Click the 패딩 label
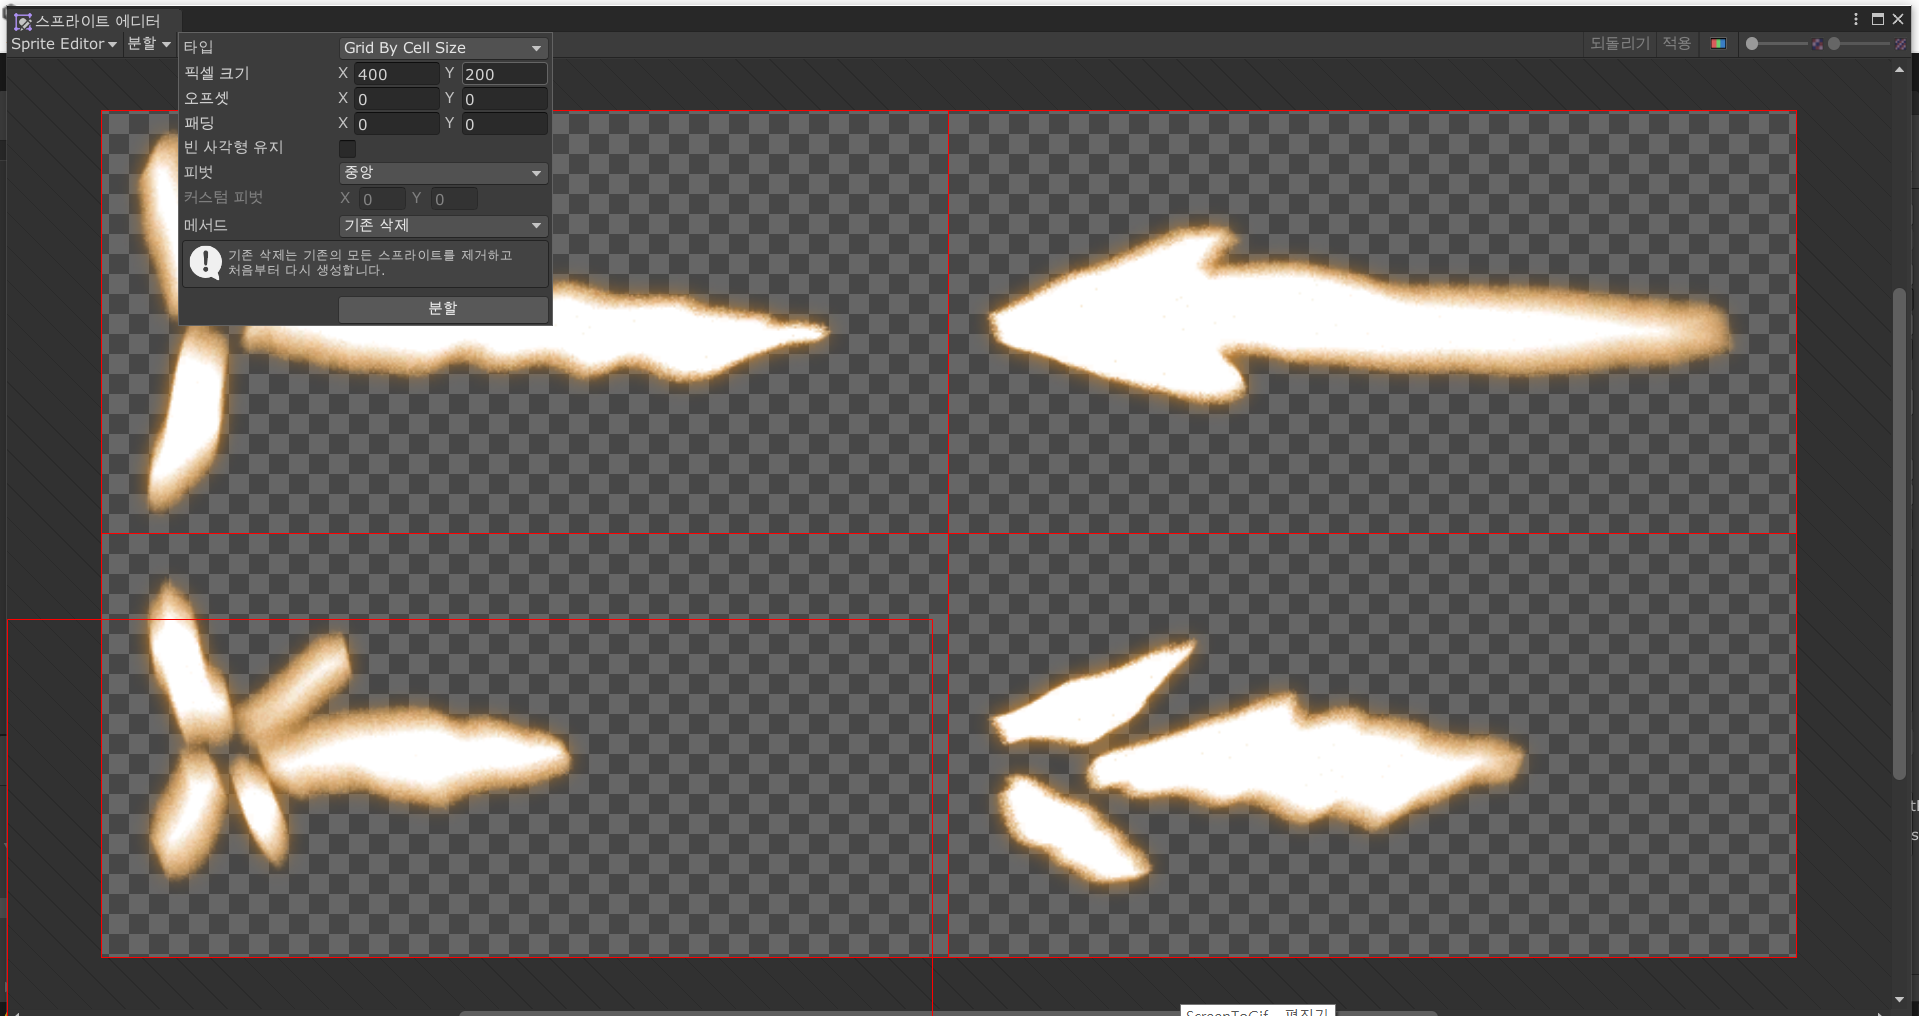 point(198,123)
